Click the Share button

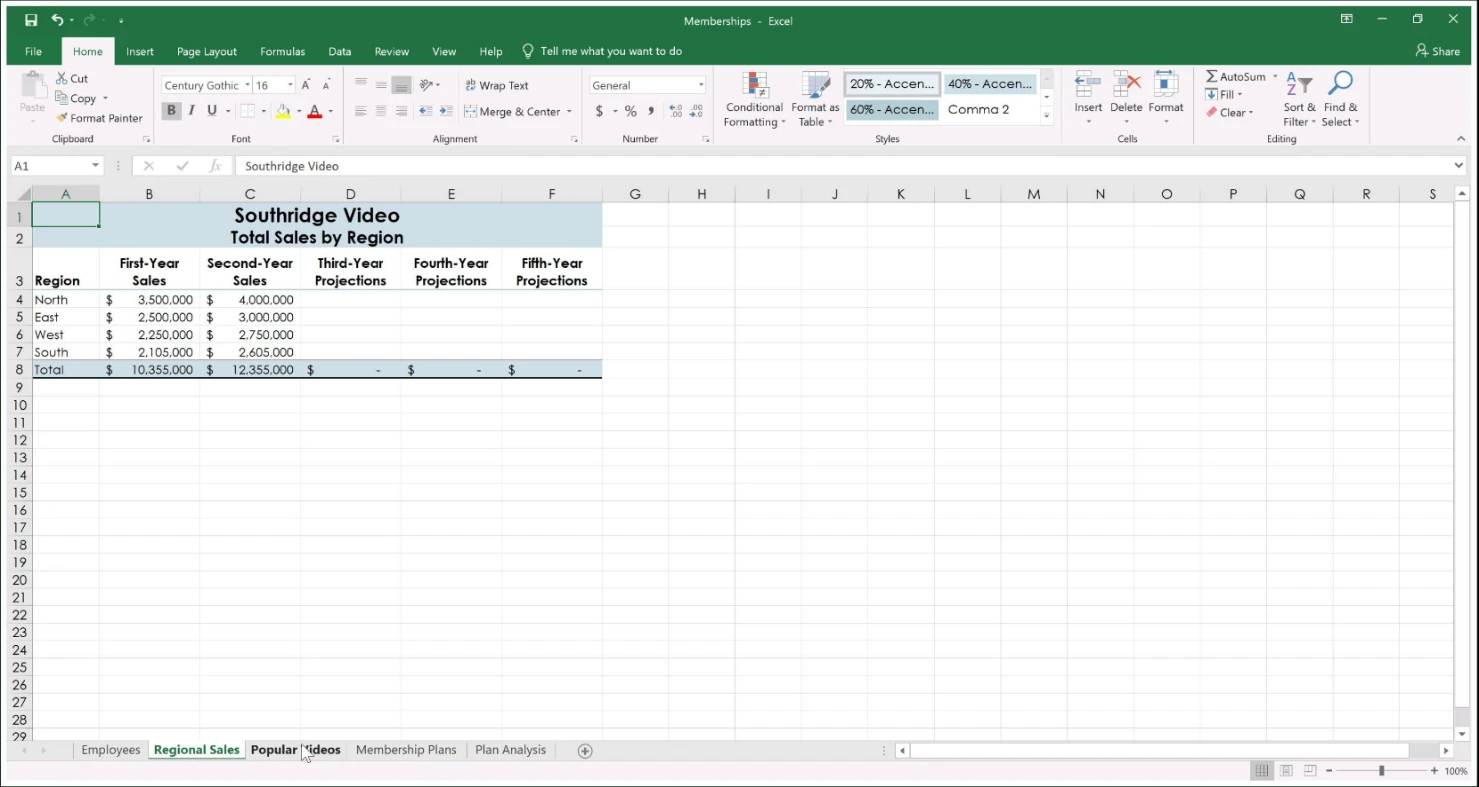[x=1438, y=51]
